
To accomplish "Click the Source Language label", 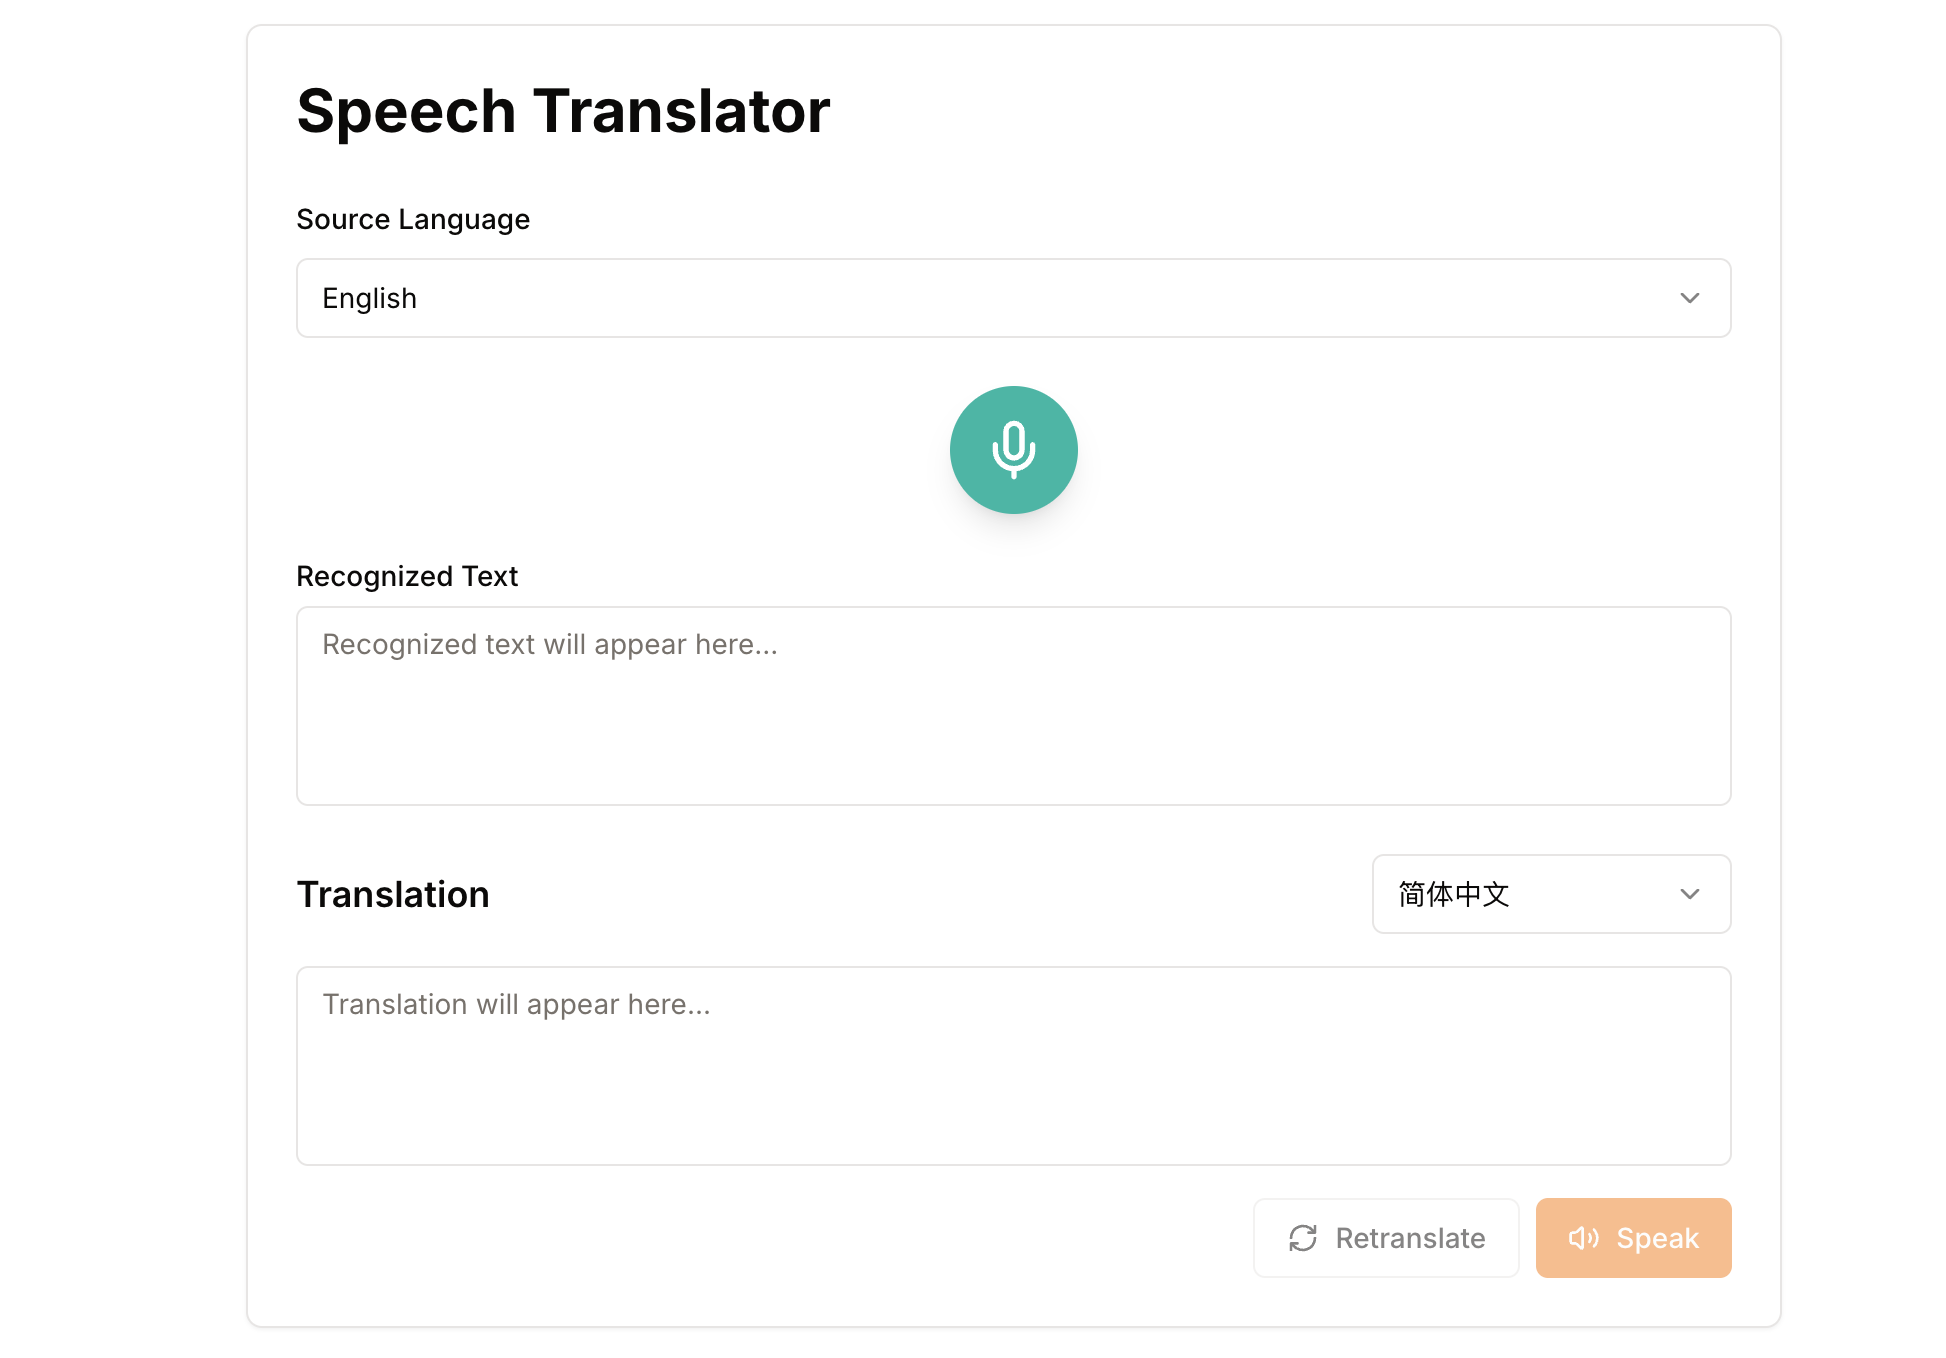I will (x=413, y=219).
